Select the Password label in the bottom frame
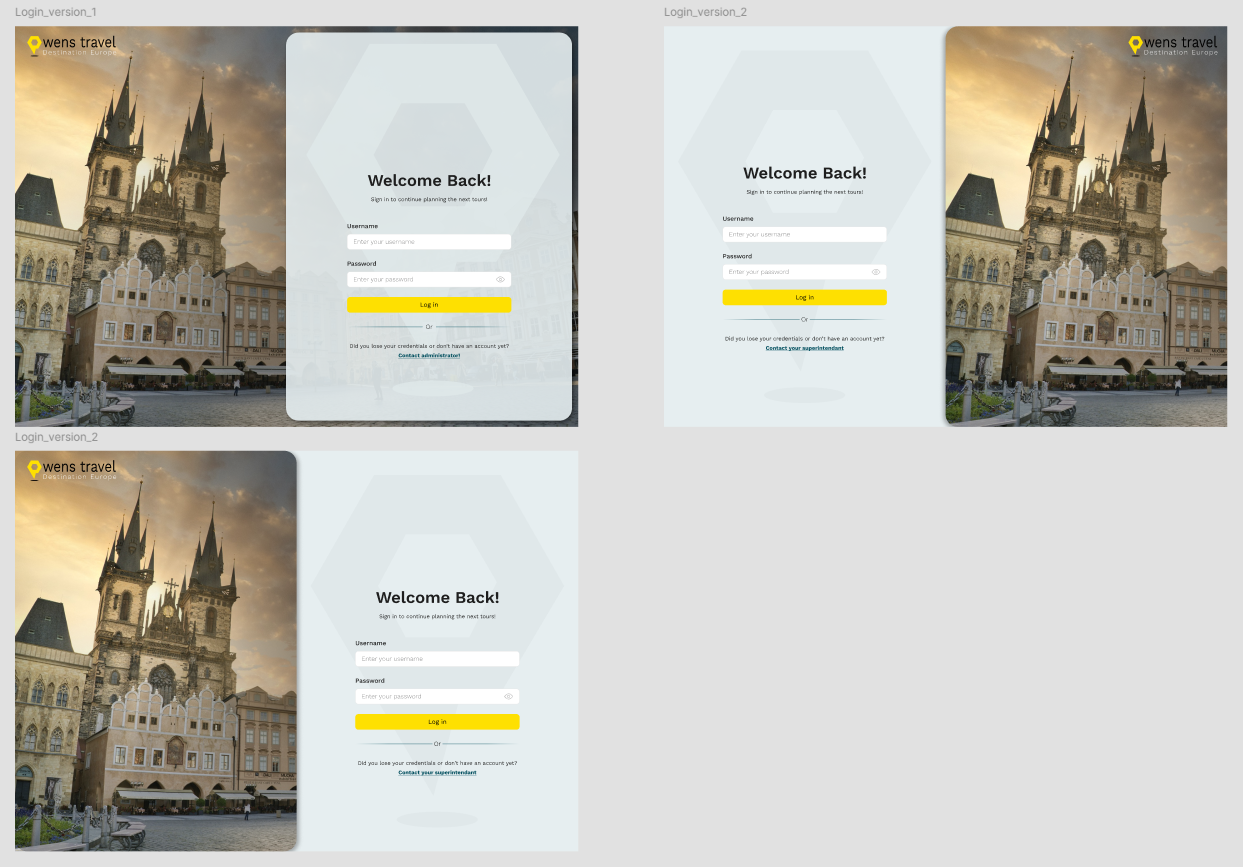This screenshot has height=867, width=1243. pos(370,681)
